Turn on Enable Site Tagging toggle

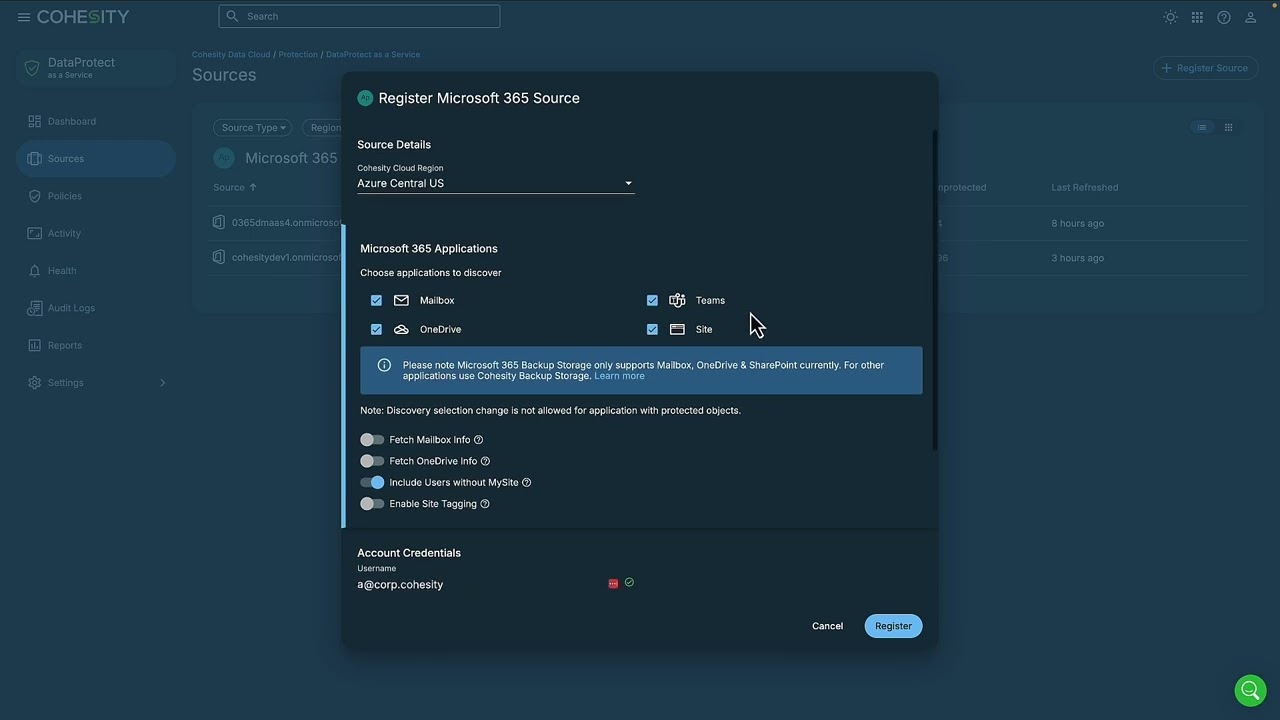(x=372, y=504)
